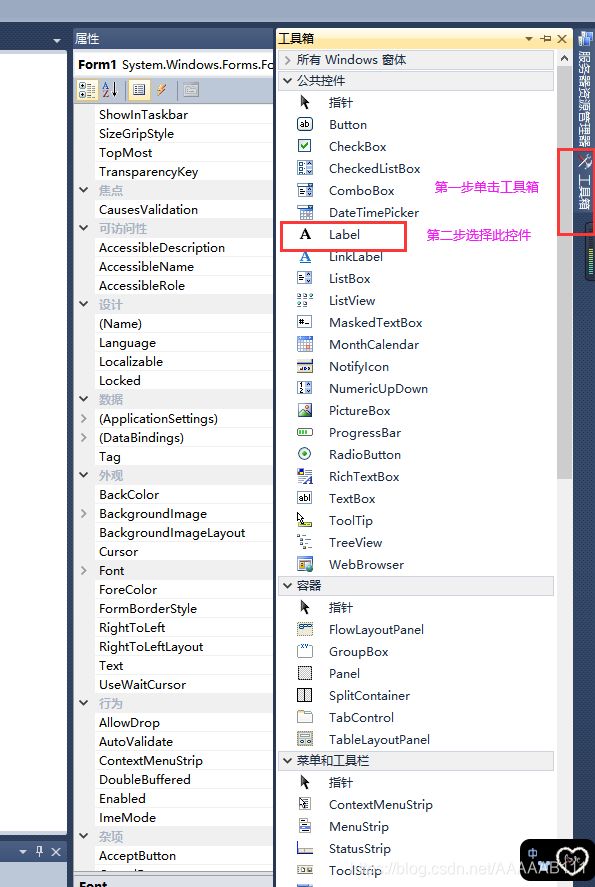Choose the RadioButton control icon

[x=304, y=454]
